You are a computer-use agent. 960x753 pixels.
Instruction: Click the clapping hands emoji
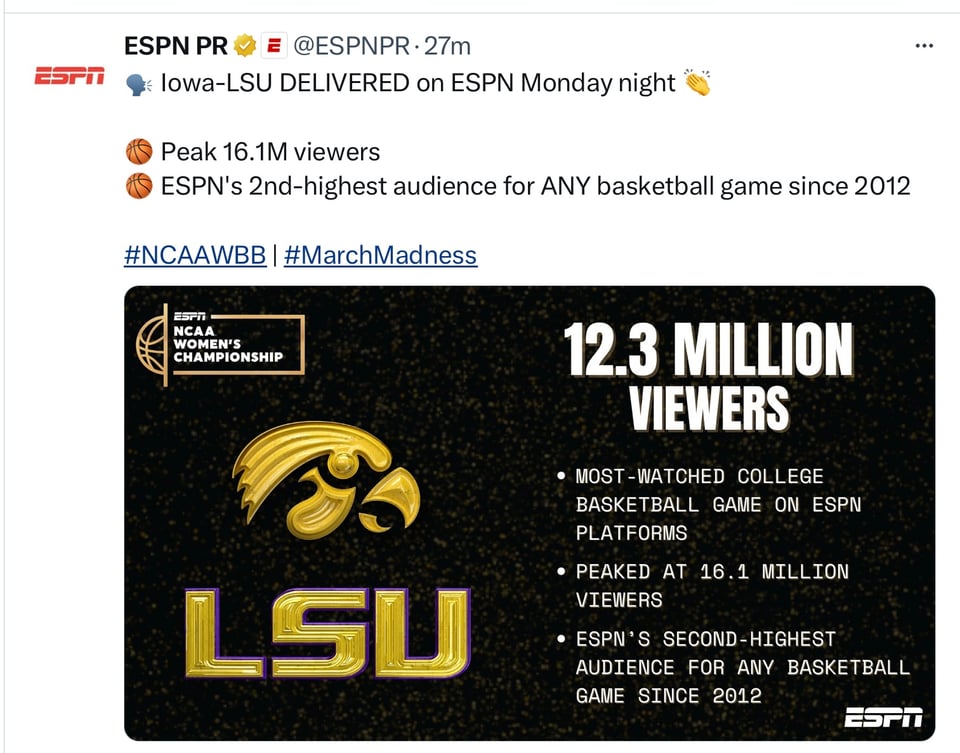pos(697,84)
